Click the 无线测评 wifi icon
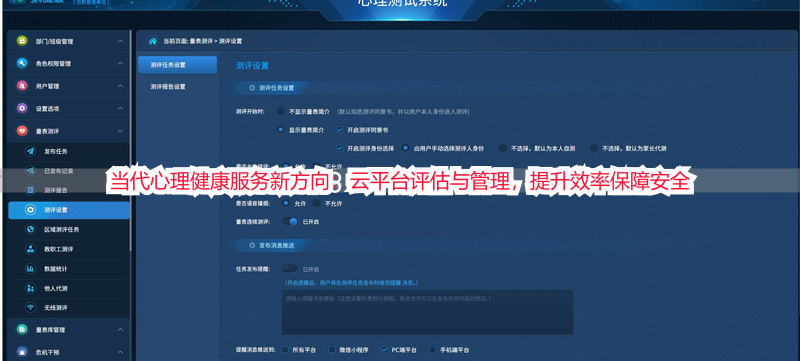 click(x=31, y=307)
